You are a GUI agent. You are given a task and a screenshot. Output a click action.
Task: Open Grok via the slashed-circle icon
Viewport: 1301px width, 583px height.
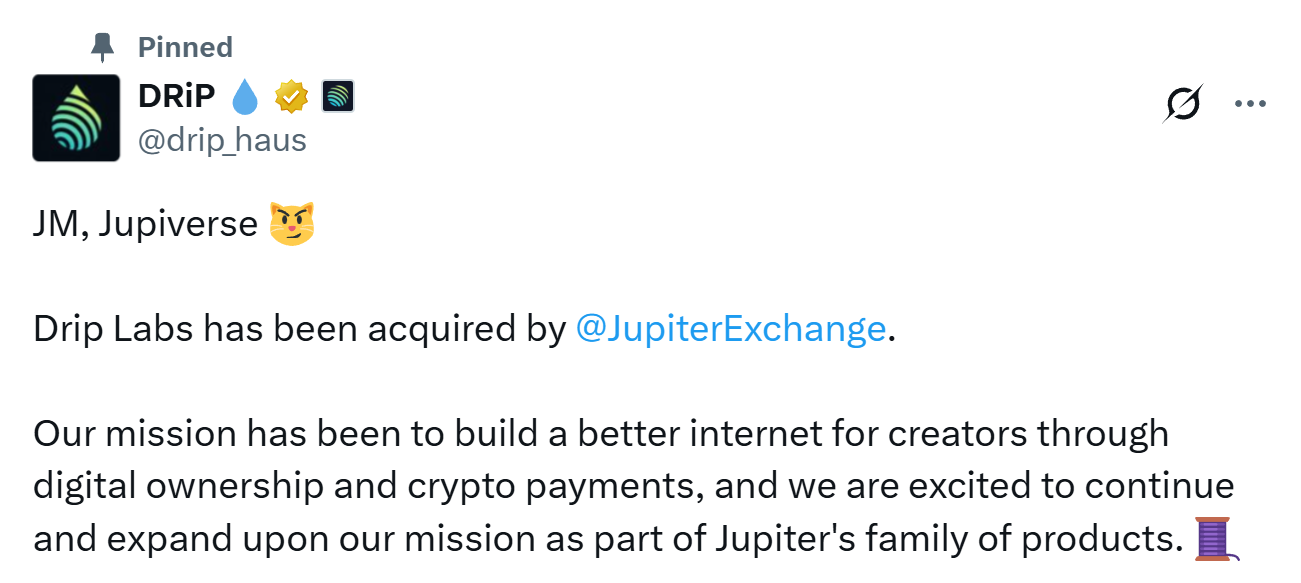1182,103
